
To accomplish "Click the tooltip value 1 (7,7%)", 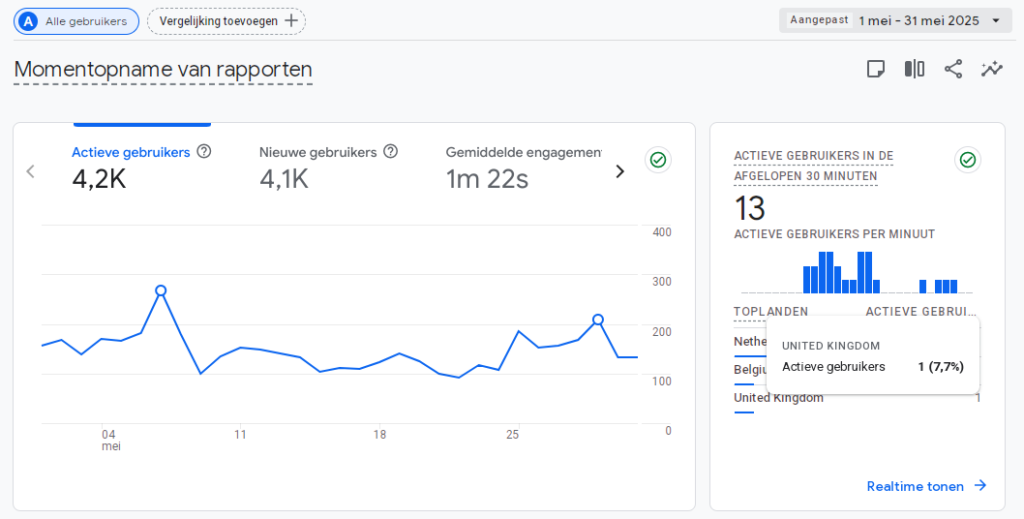I will [940, 367].
